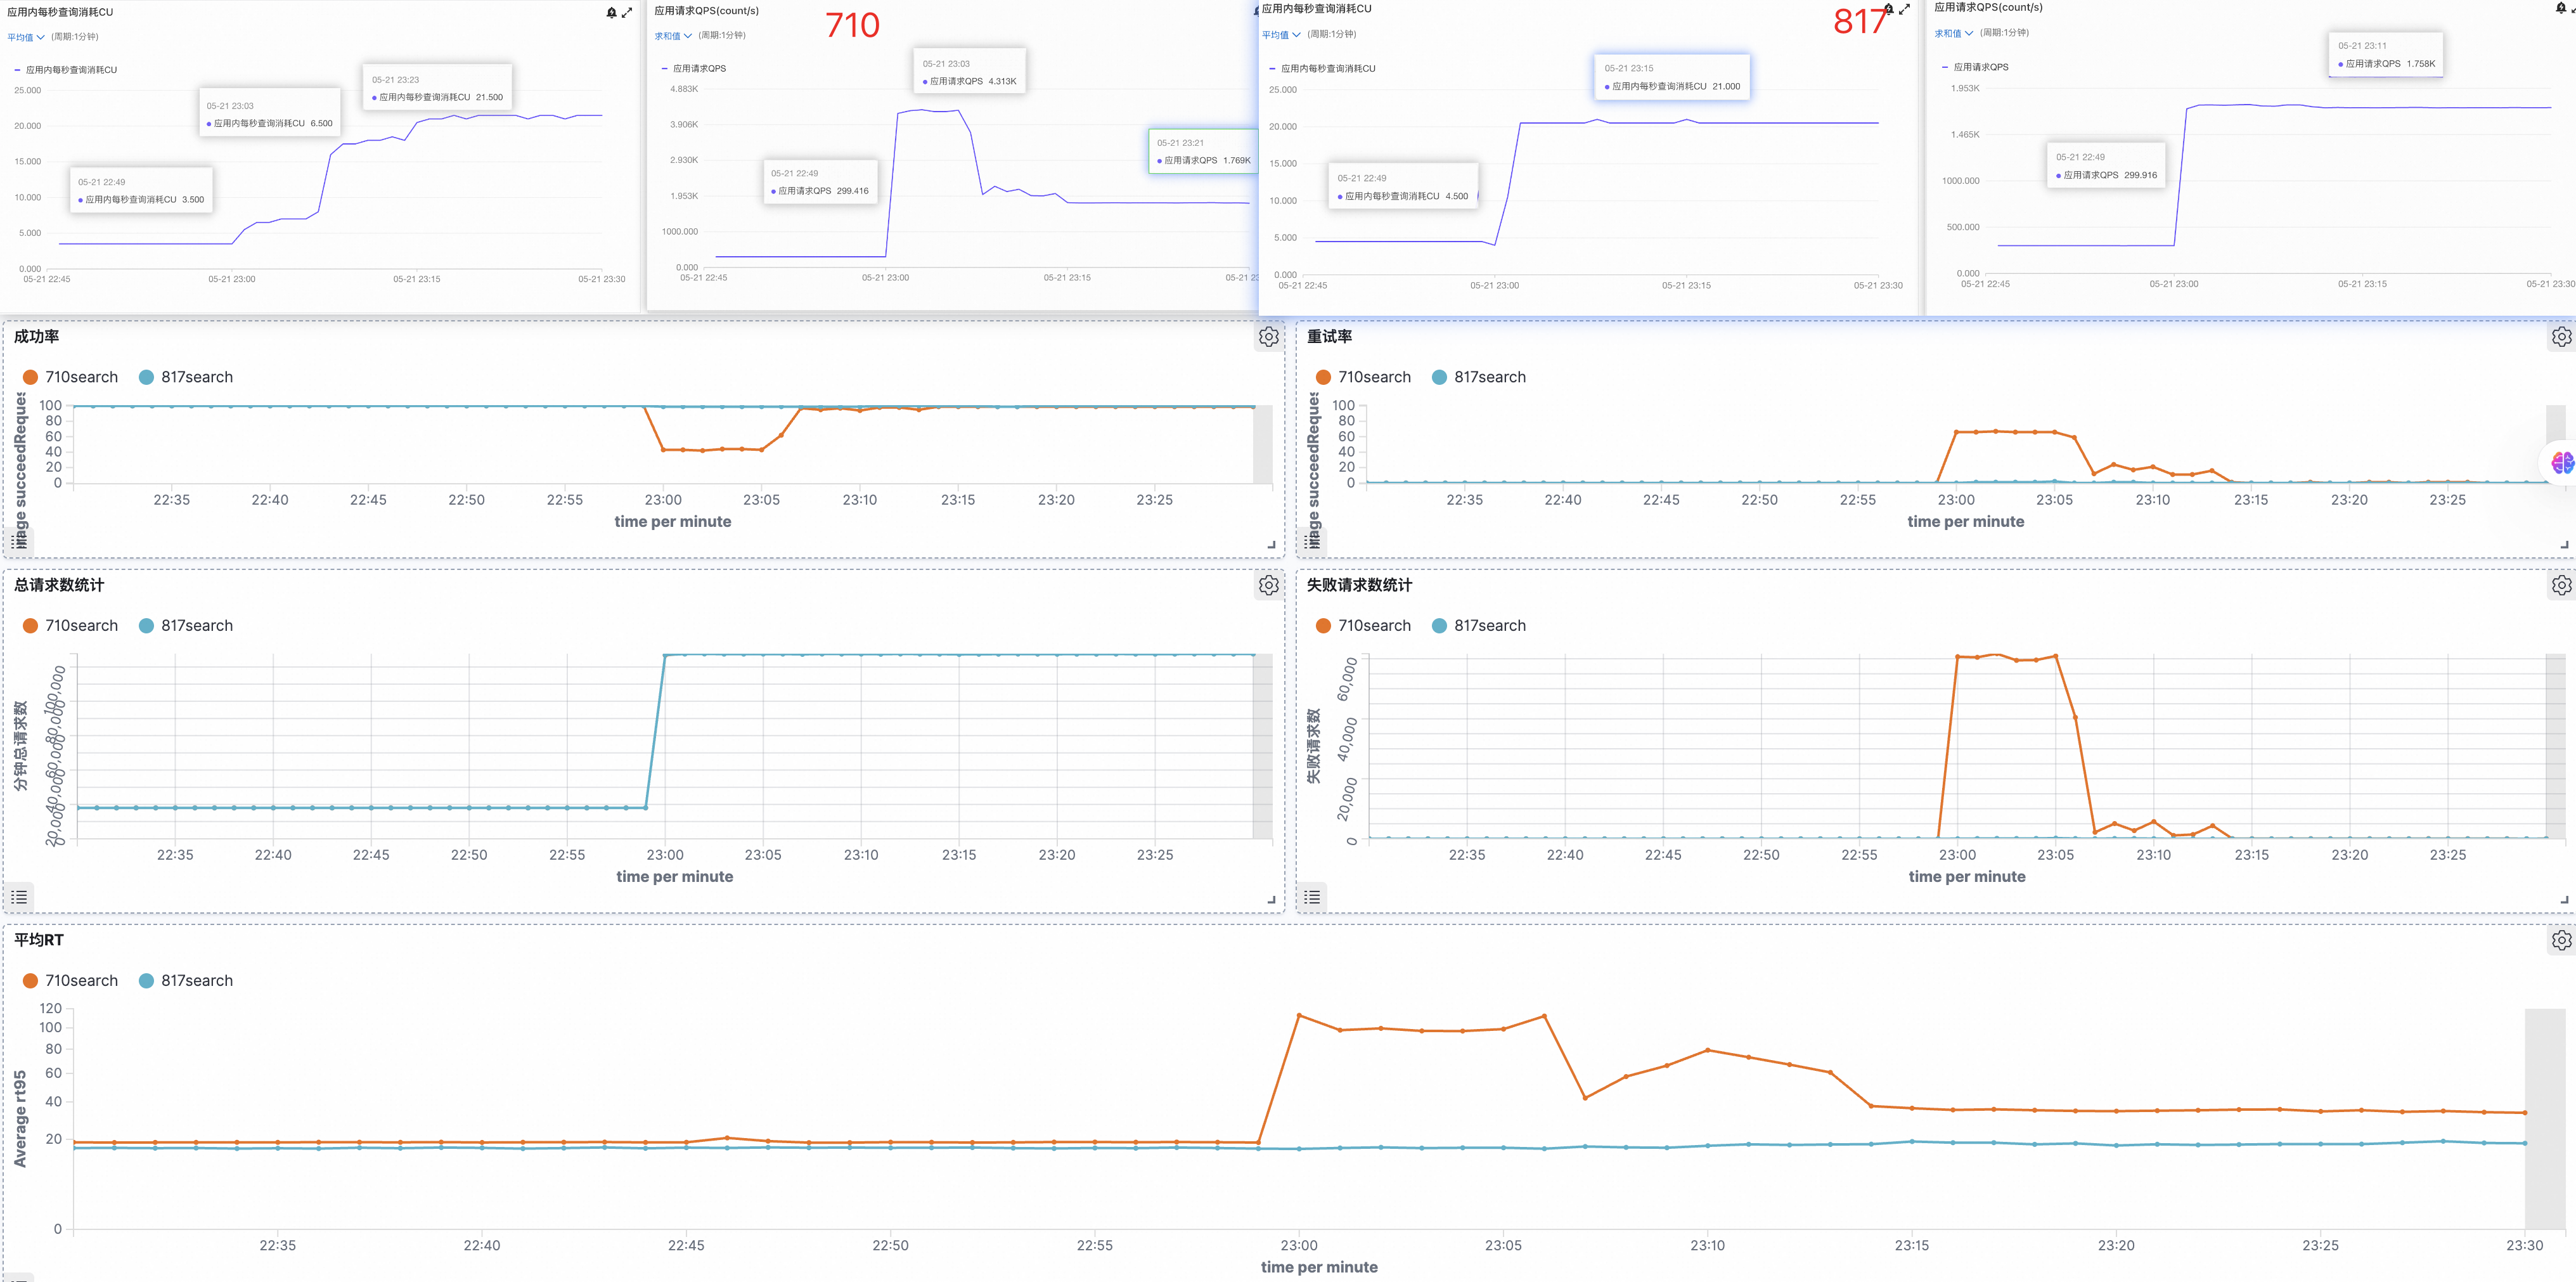
Task: Open the 求和值 dropdown on the 710 QPS chart
Action: point(673,36)
